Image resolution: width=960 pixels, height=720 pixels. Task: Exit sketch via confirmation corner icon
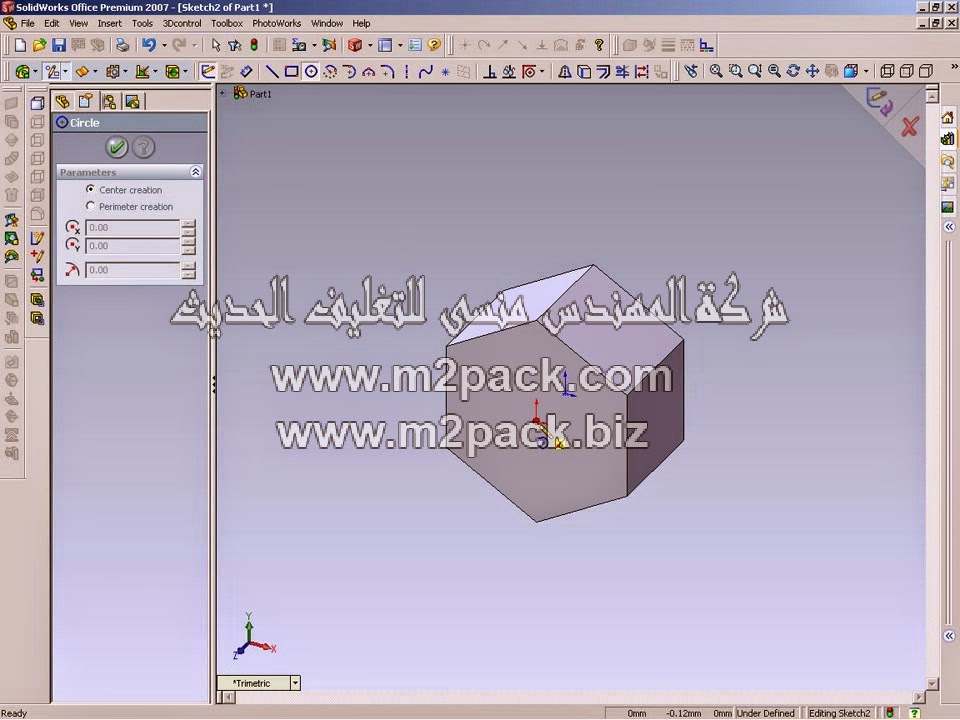[879, 102]
